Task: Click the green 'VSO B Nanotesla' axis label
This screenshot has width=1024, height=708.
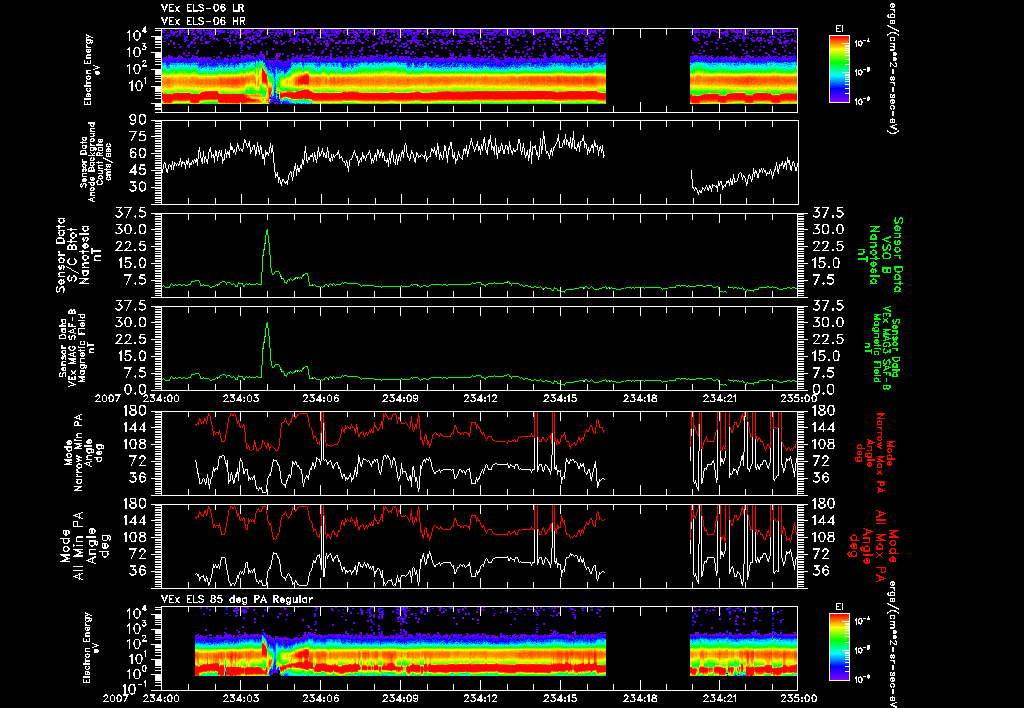Action: pos(882,255)
